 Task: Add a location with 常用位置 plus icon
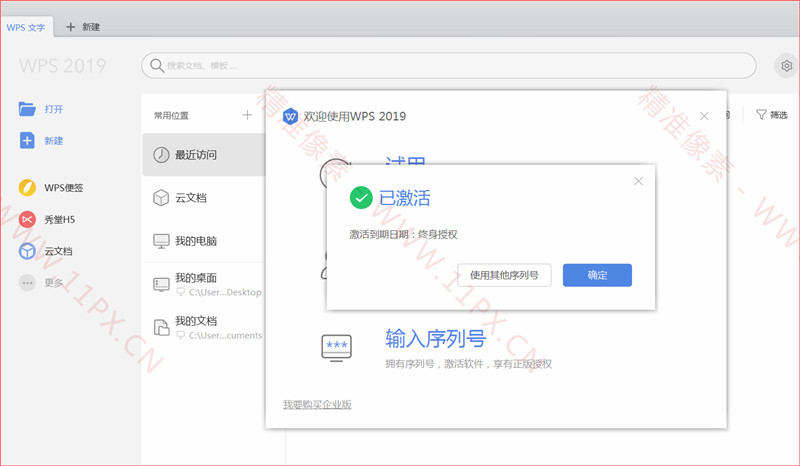(x=247, y=115)
